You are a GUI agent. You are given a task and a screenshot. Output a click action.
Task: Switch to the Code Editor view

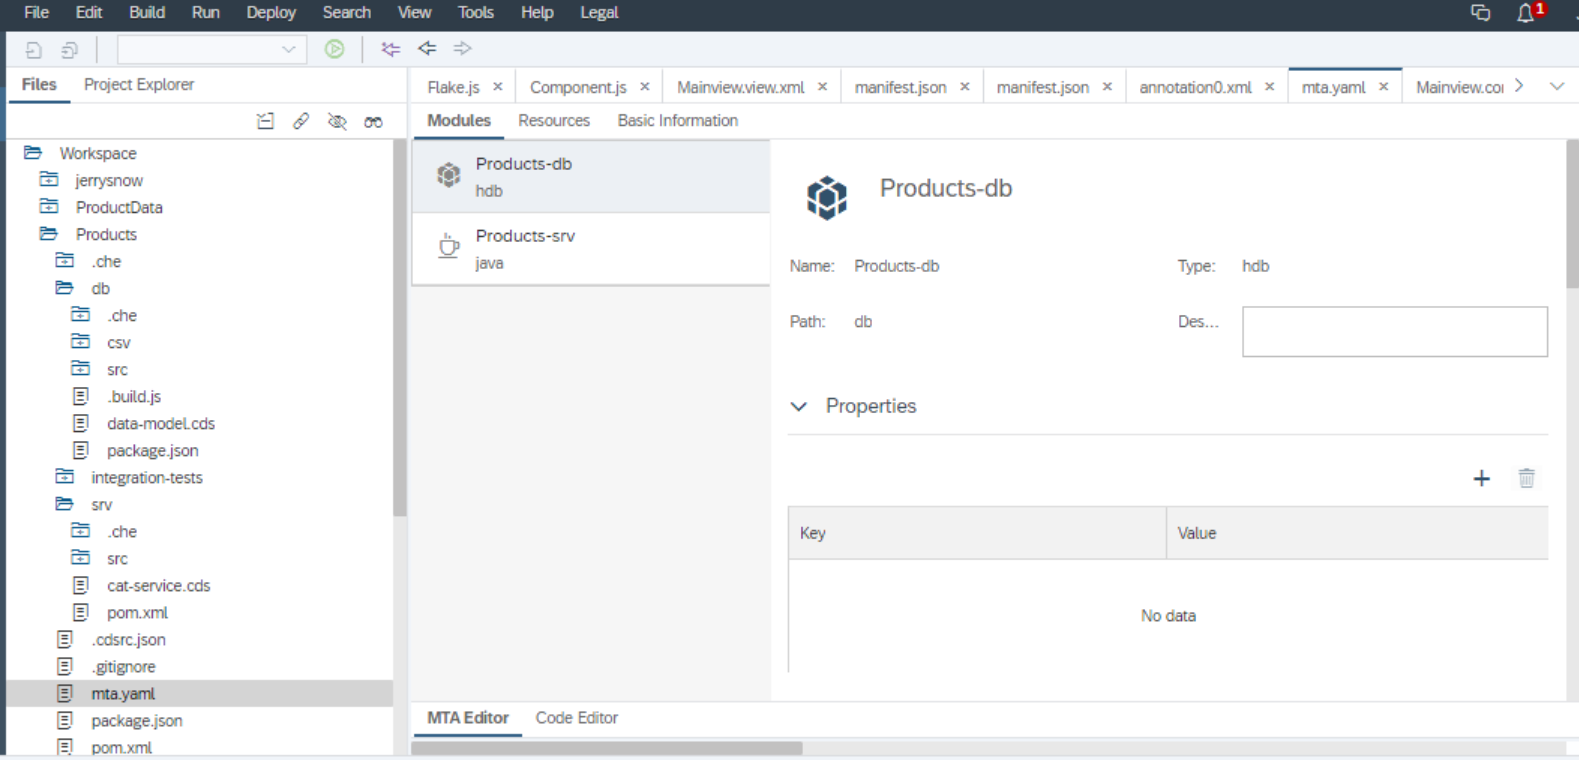576,718
